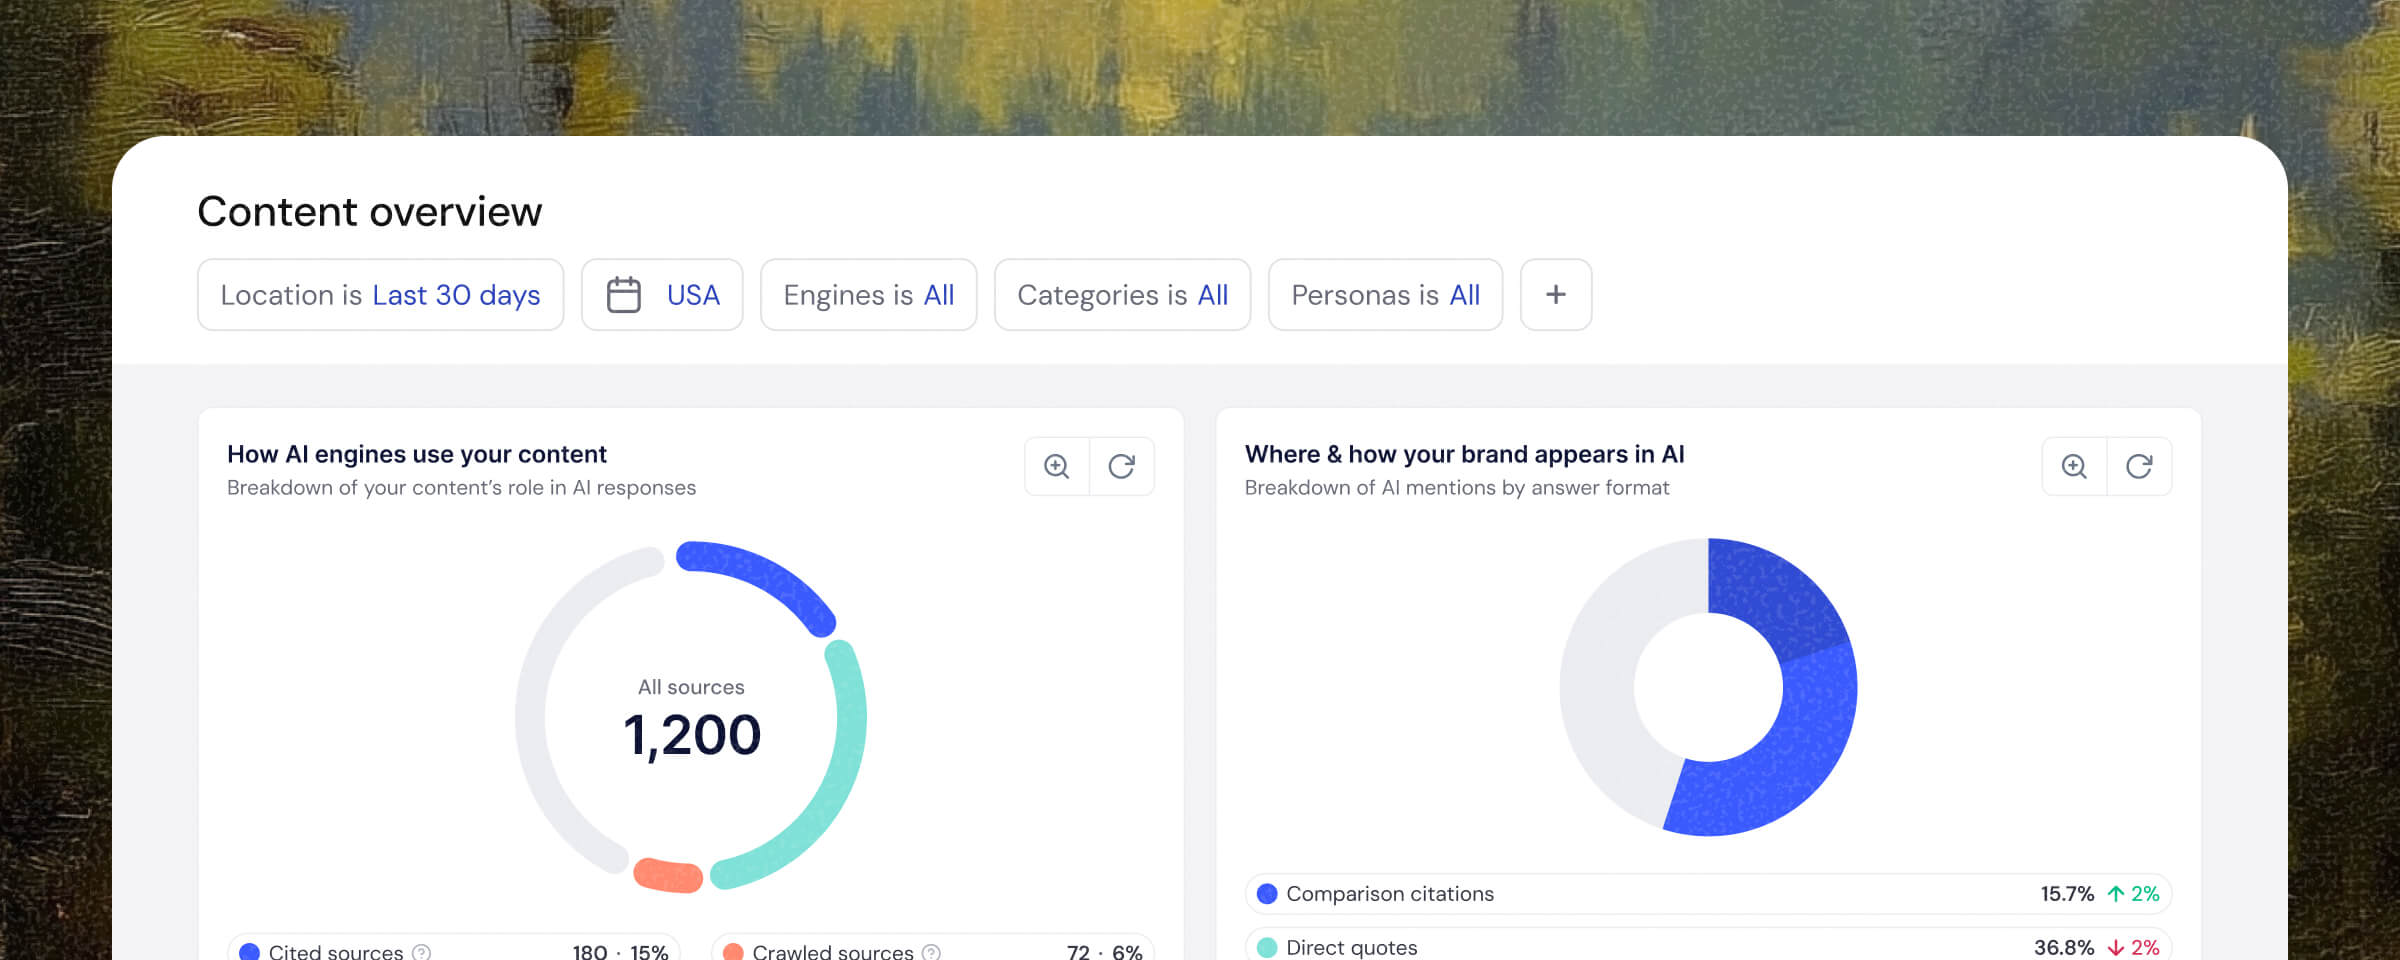Click the 15.7% Comparison citations value
Viewport: 2400px width, 960px height.
[x=2067, y=894]
